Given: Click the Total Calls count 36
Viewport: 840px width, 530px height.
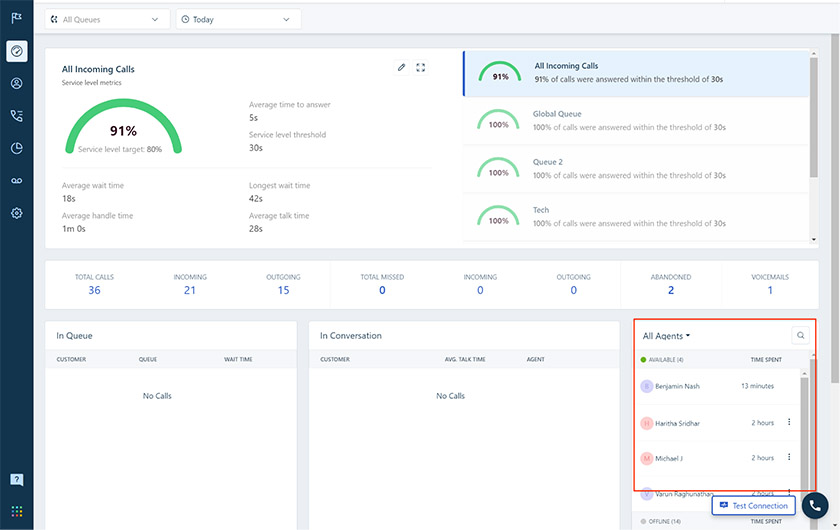Looking at the screenshot, I should pos(94,290).
